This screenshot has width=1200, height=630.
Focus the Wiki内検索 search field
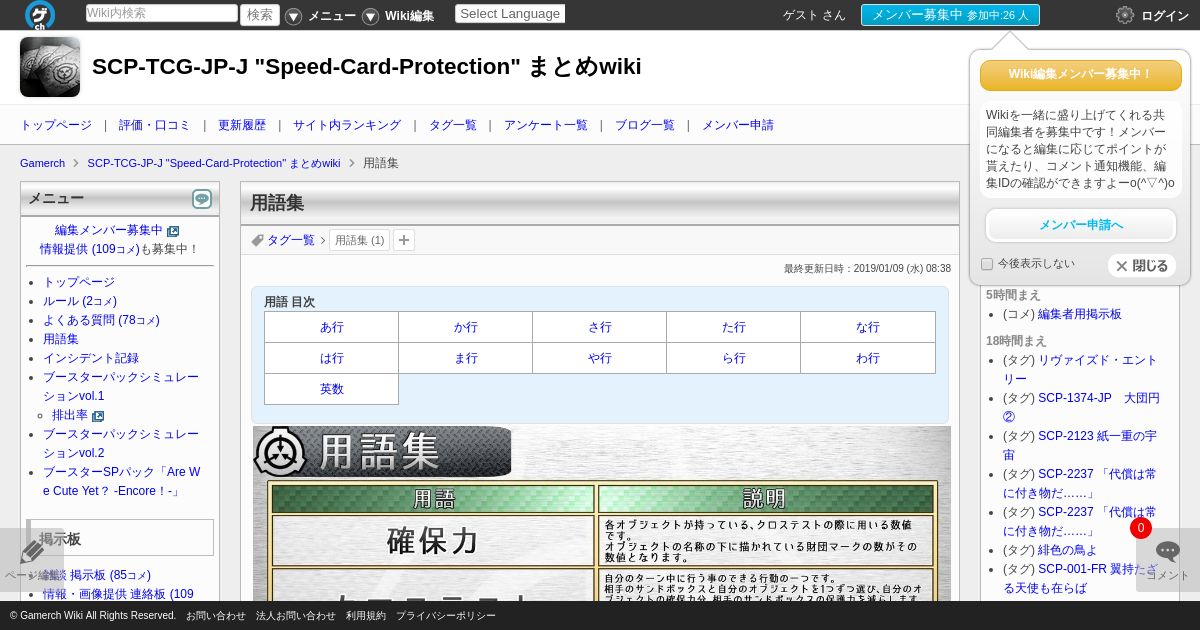pos(162,13)
